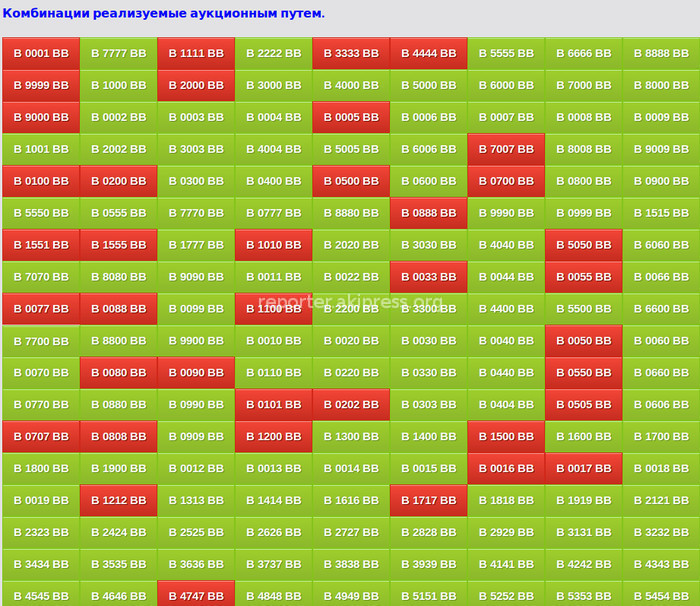Click the red B 1500 BB button

click(x=506, y=437)
